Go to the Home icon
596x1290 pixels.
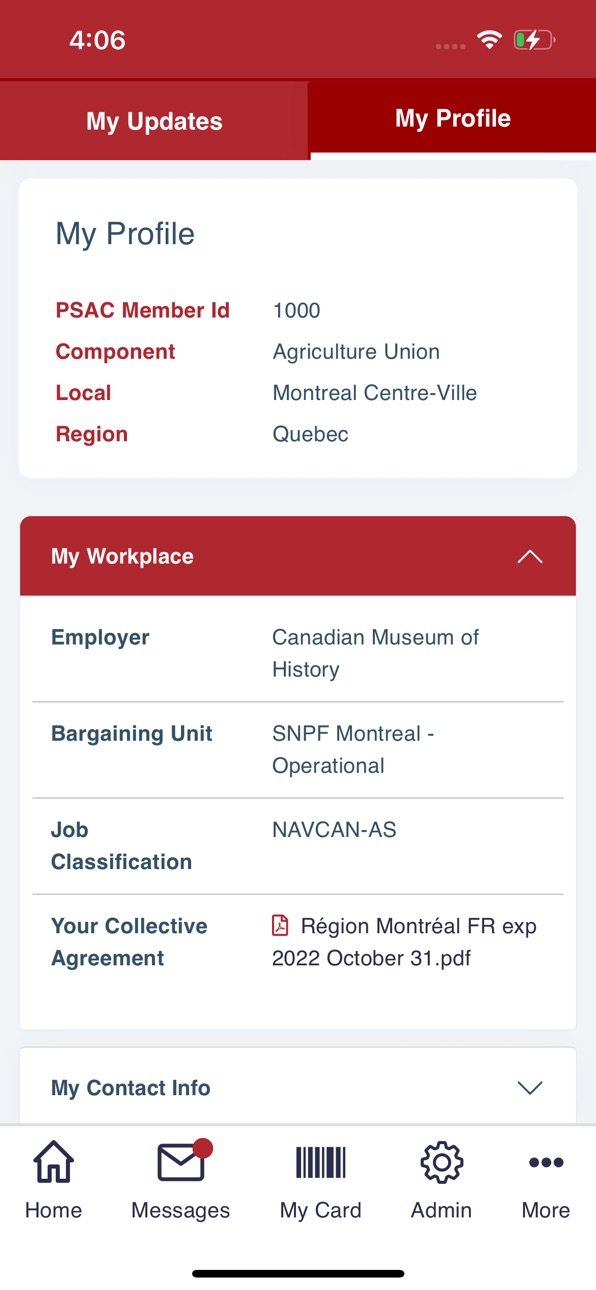[53, 1163]
